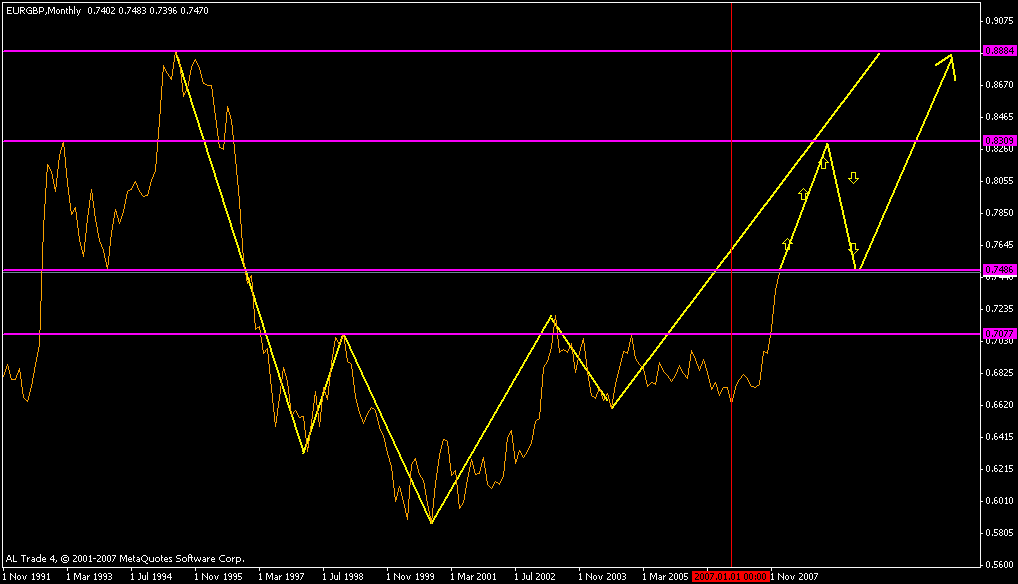Click the yellow arrowhead tip at the 0.8884 projection
The width and height of the screenshot is (1018, 584).
951,56
